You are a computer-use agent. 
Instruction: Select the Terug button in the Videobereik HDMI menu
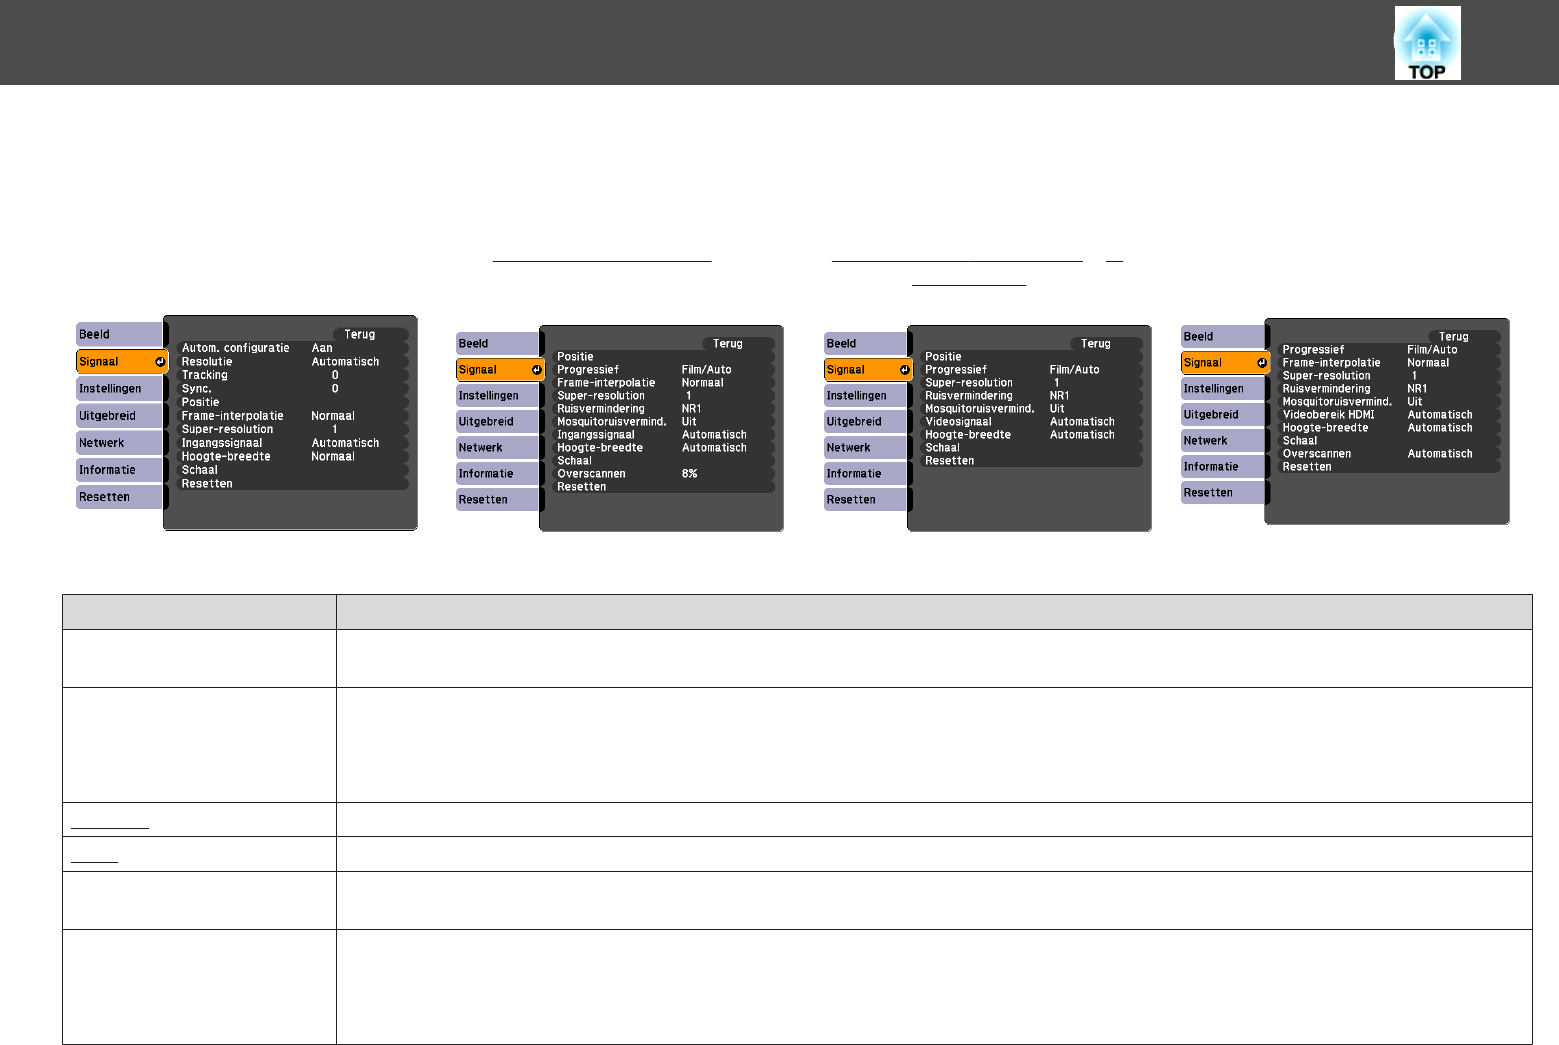1464,336
